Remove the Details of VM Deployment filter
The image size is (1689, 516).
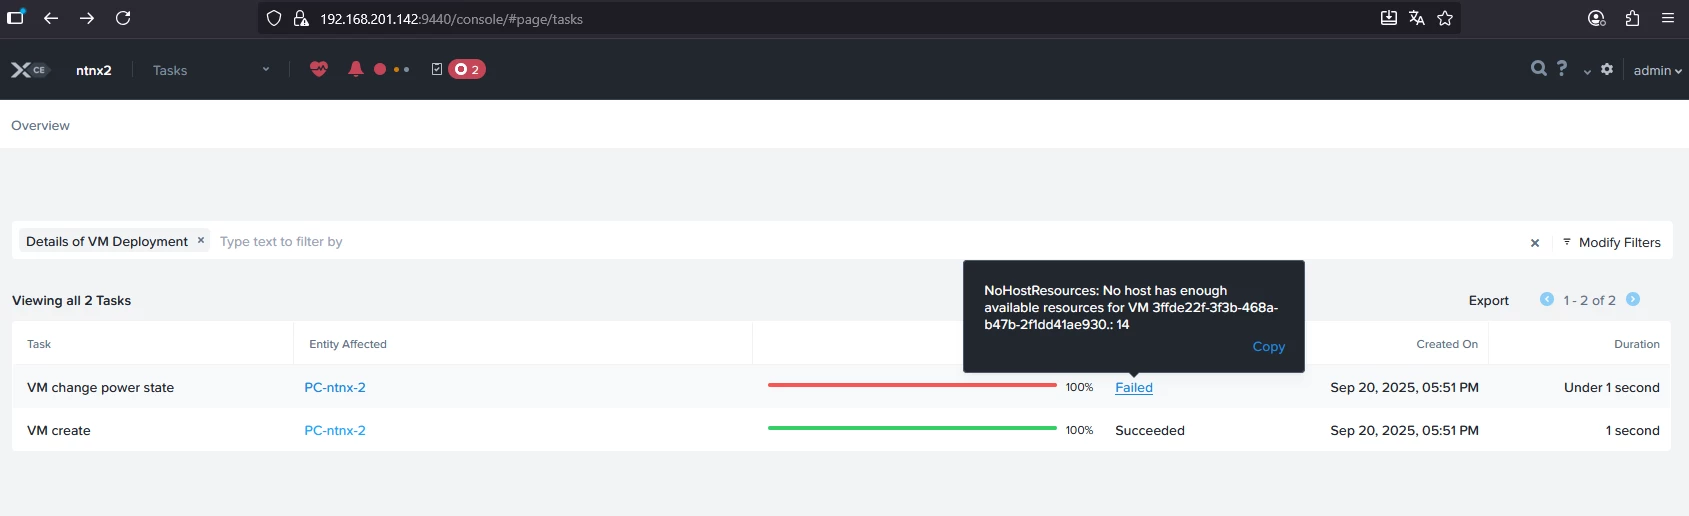tap(201, 240)
